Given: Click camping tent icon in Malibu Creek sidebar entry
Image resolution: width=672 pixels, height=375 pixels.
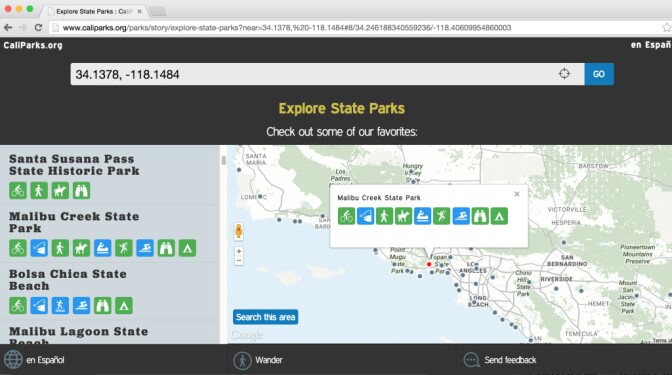Looking at the screenshot, I should pyautogui.click(x=187, y=248).
